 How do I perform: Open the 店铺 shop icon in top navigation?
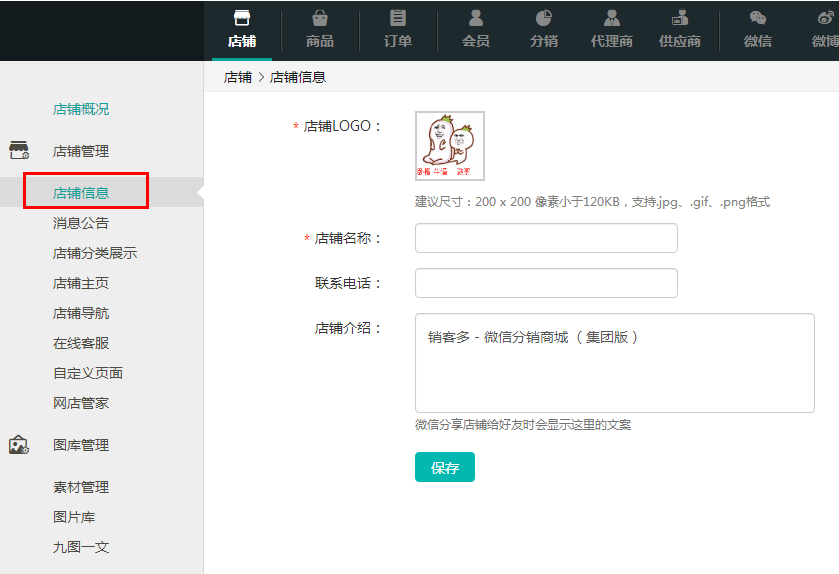[x=241, y=19]
